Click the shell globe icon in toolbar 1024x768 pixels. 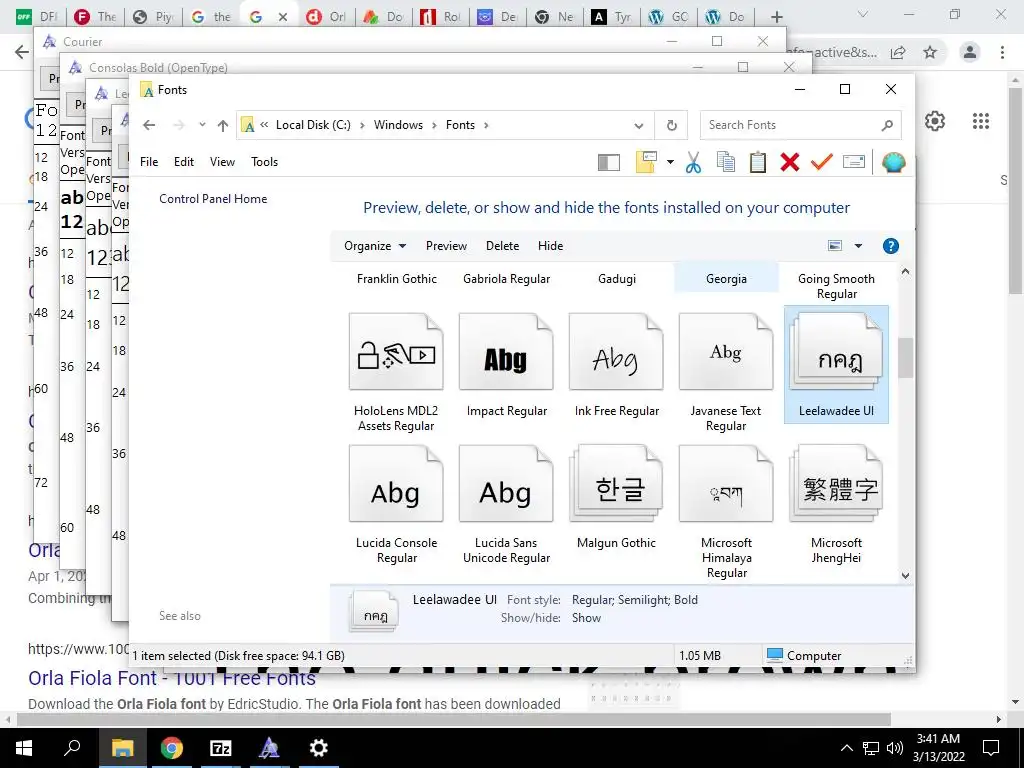893,162
